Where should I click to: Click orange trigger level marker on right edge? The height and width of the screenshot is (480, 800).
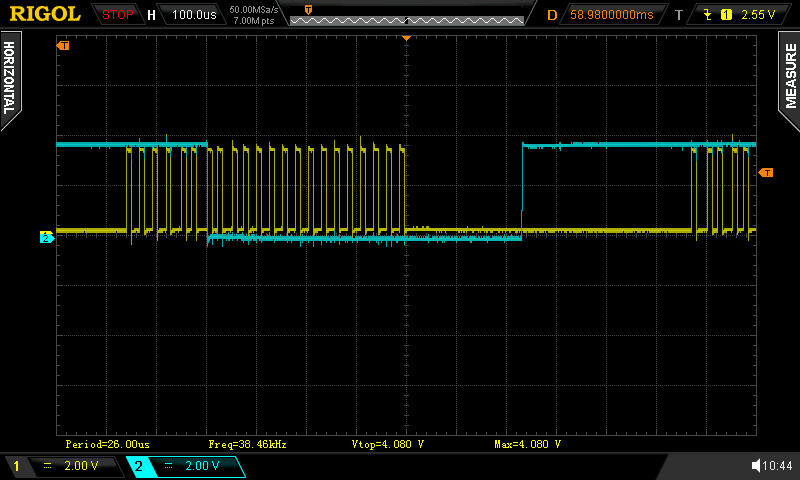point(766,173)
